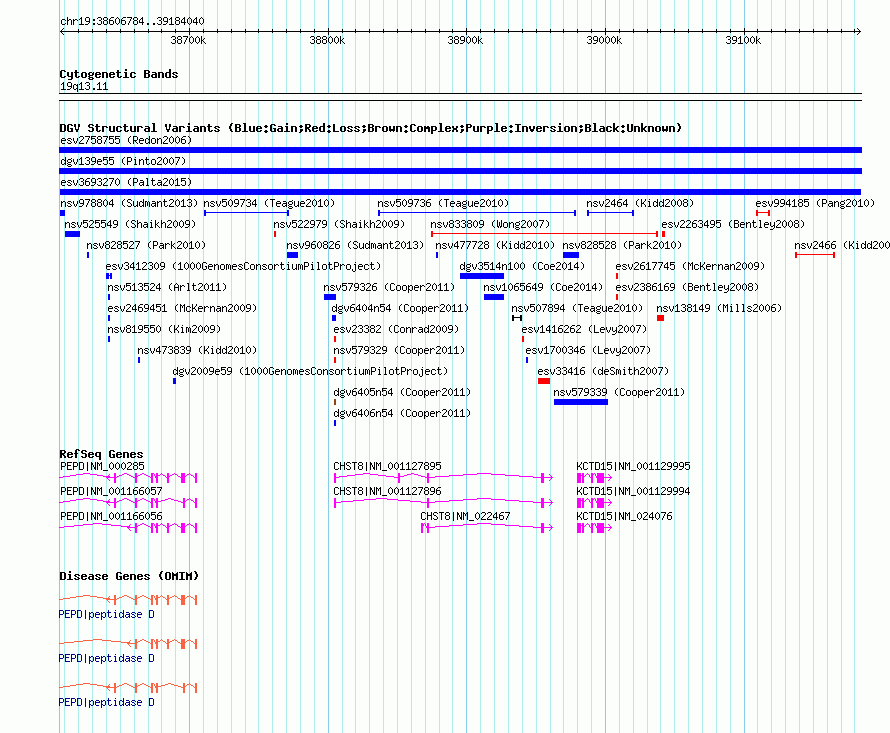Click KCTD15|NM_024076 gene label
Image resolution: width=890 pixels, height=733 pixels.
(624, 516)
